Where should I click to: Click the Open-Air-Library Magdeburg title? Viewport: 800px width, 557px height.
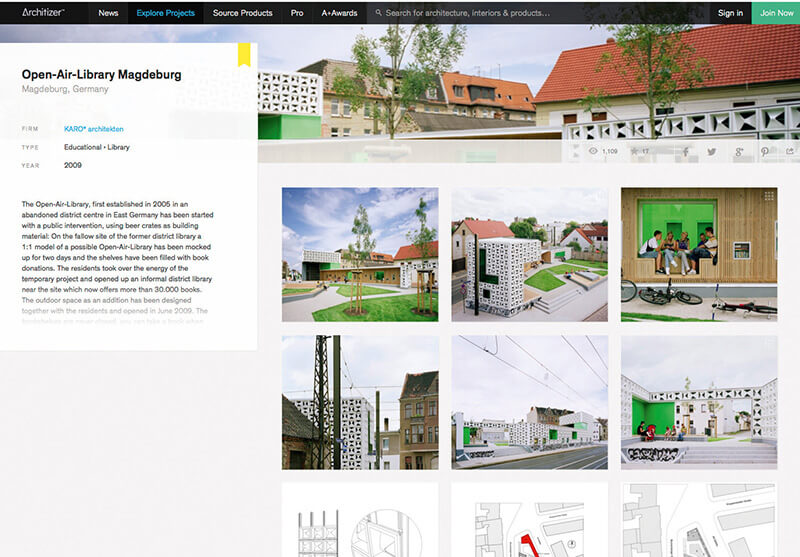pyautogui.click(x=102, y=74)
